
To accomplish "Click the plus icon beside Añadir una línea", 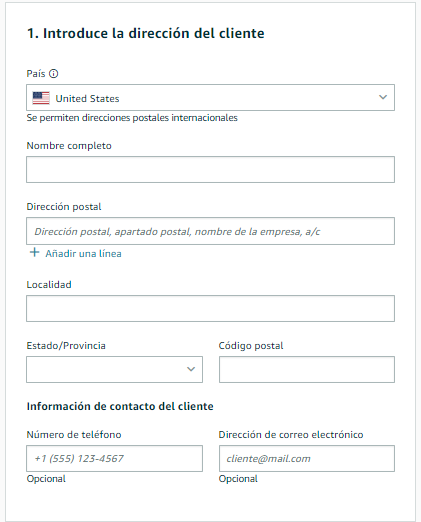I will coord(34,253).
